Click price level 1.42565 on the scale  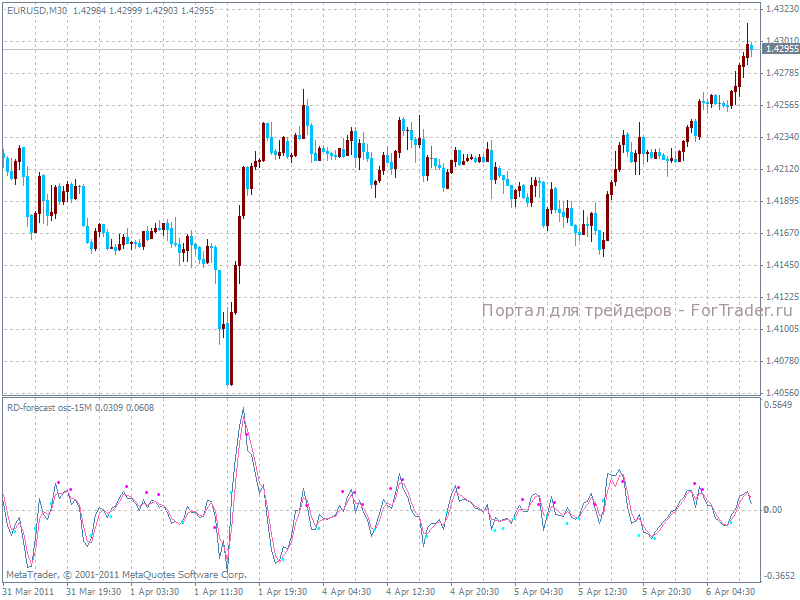[x=782, y=105]
